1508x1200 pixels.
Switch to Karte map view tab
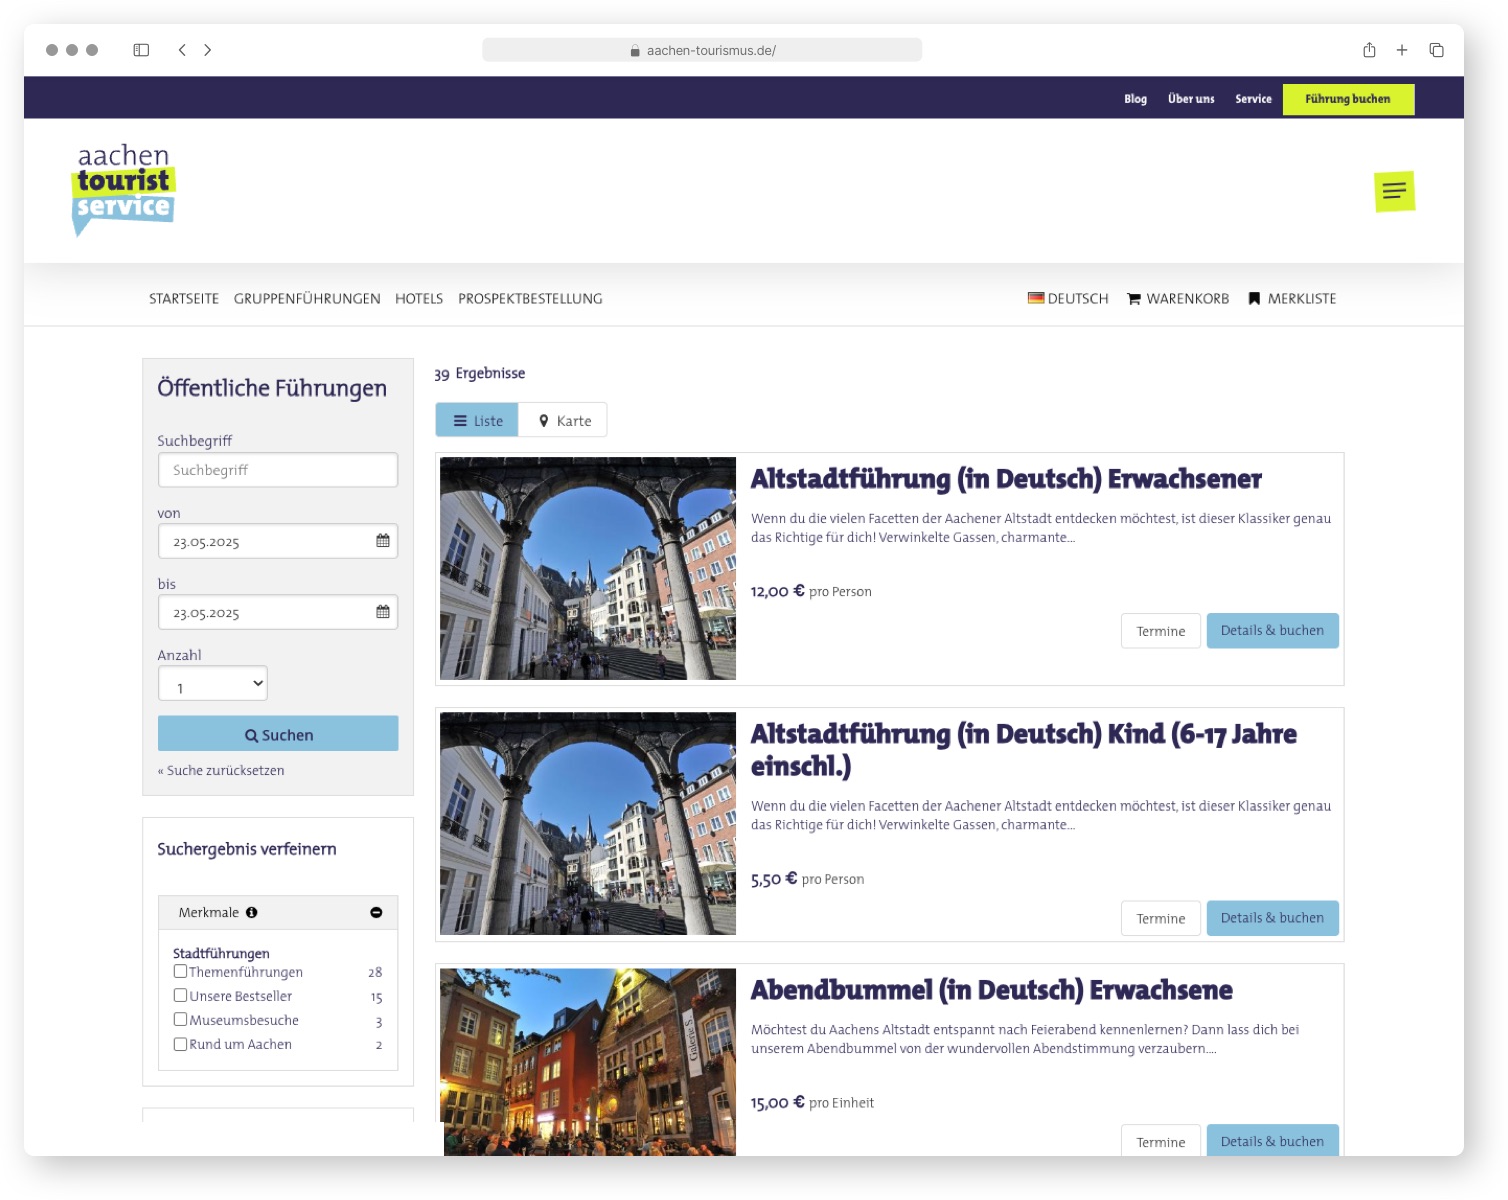point(563,420)
